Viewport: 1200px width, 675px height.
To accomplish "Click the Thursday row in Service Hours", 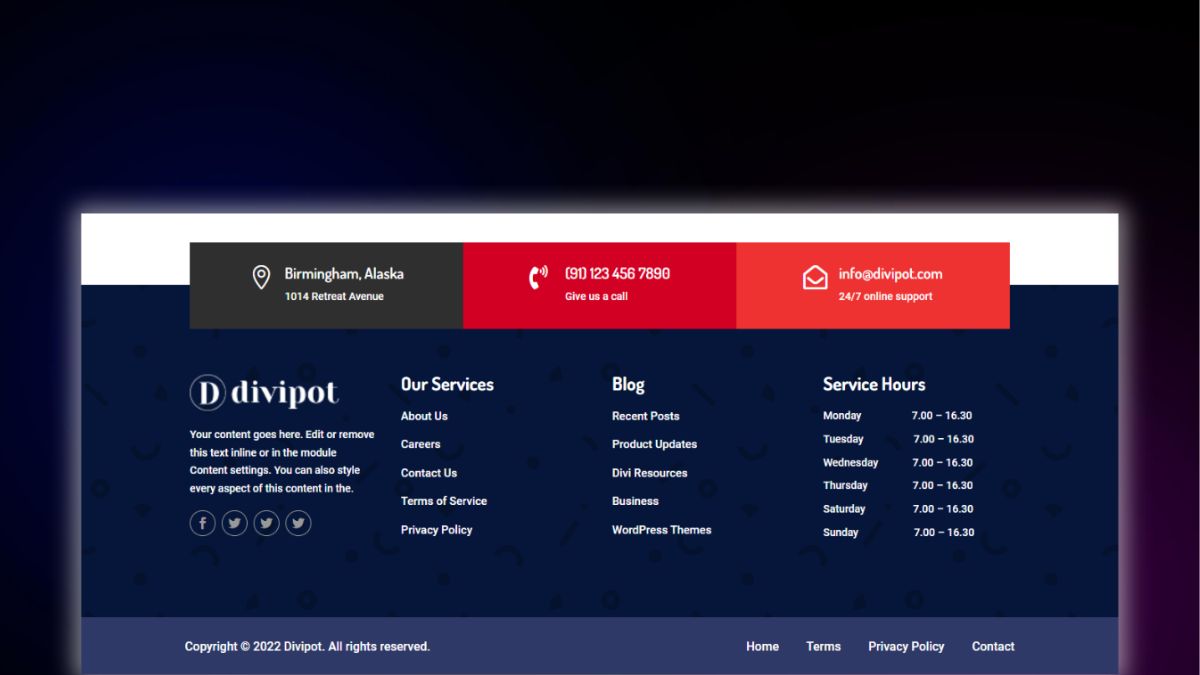I will (898, 485).
